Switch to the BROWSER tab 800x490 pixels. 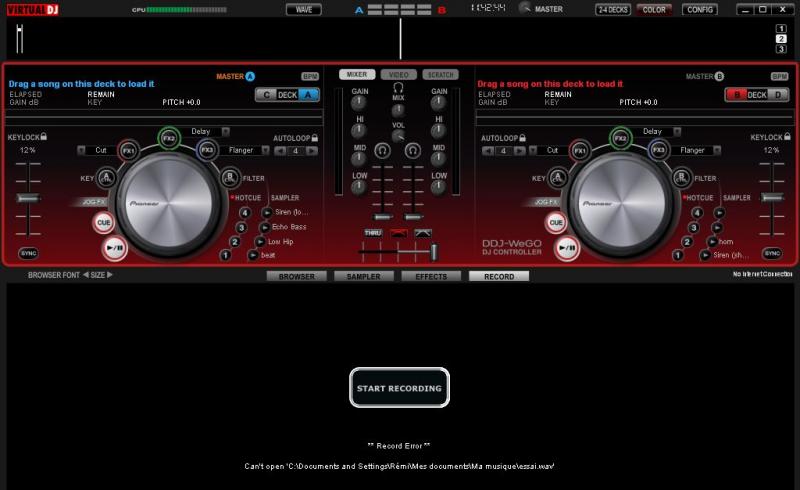296,276
